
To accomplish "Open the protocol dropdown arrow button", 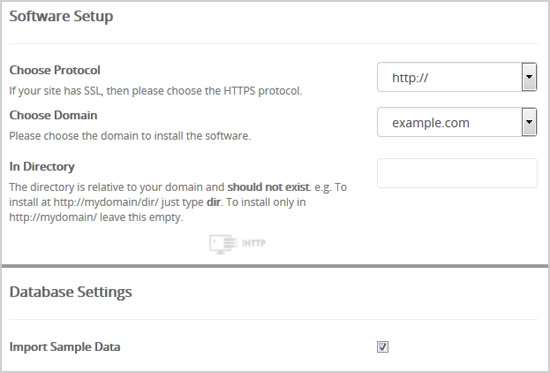I will point(529,77).
